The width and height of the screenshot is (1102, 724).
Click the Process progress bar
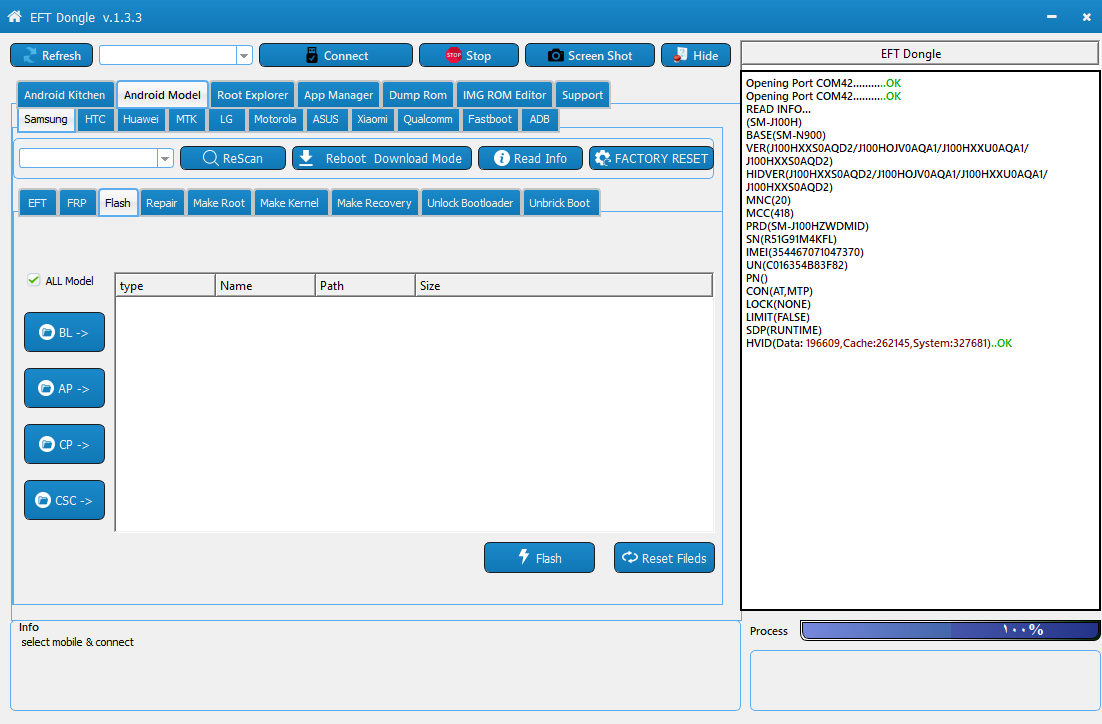click(x=949, y=630)
